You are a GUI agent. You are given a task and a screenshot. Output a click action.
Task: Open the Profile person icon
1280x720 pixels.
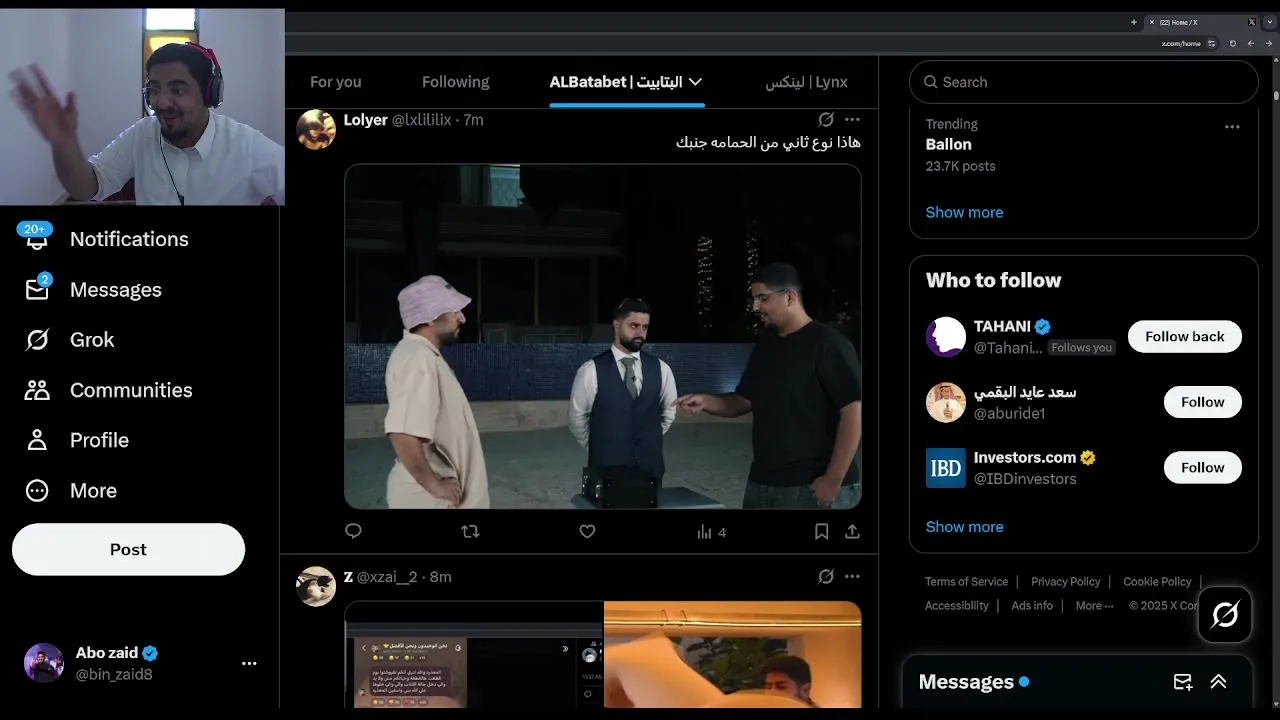tap(37, 440)
